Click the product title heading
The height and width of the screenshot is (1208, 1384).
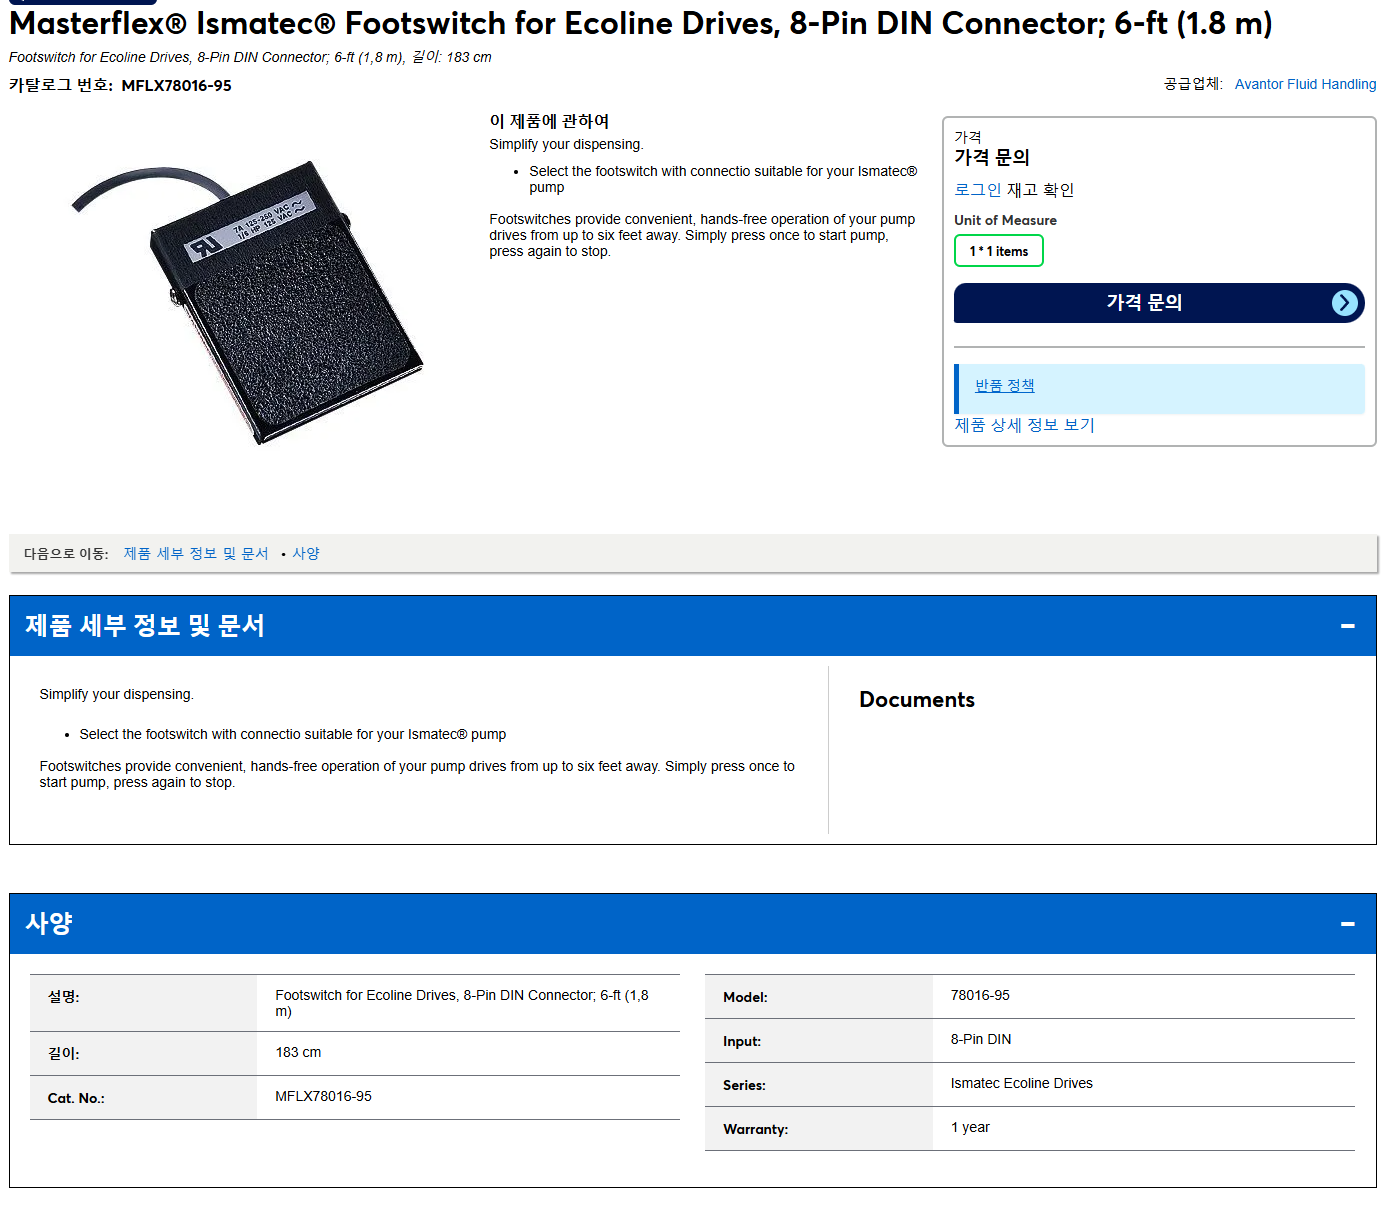click(x=640, y=23)
